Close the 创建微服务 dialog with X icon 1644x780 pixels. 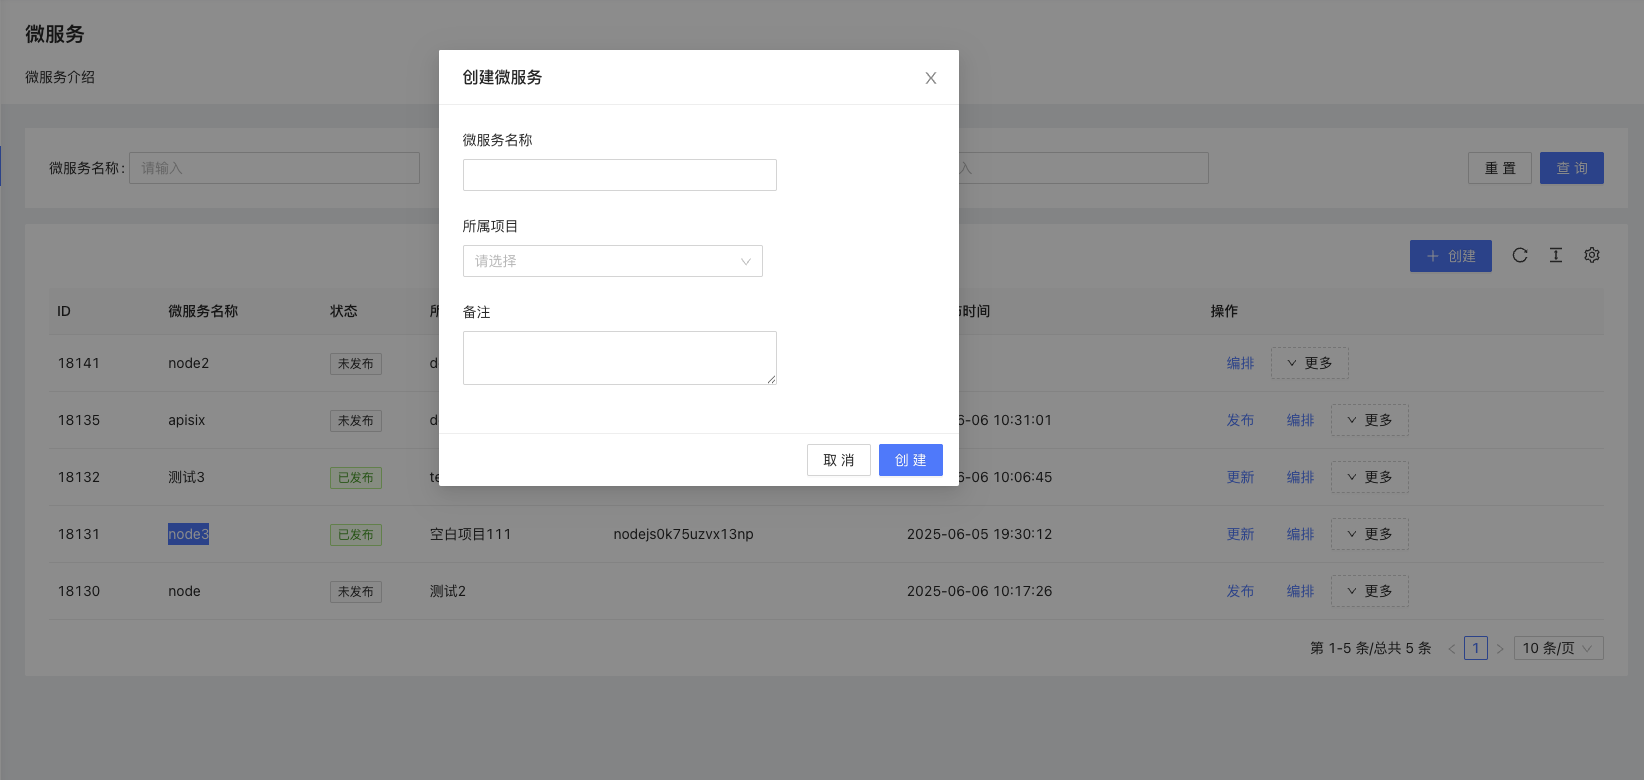click(930, 78)
